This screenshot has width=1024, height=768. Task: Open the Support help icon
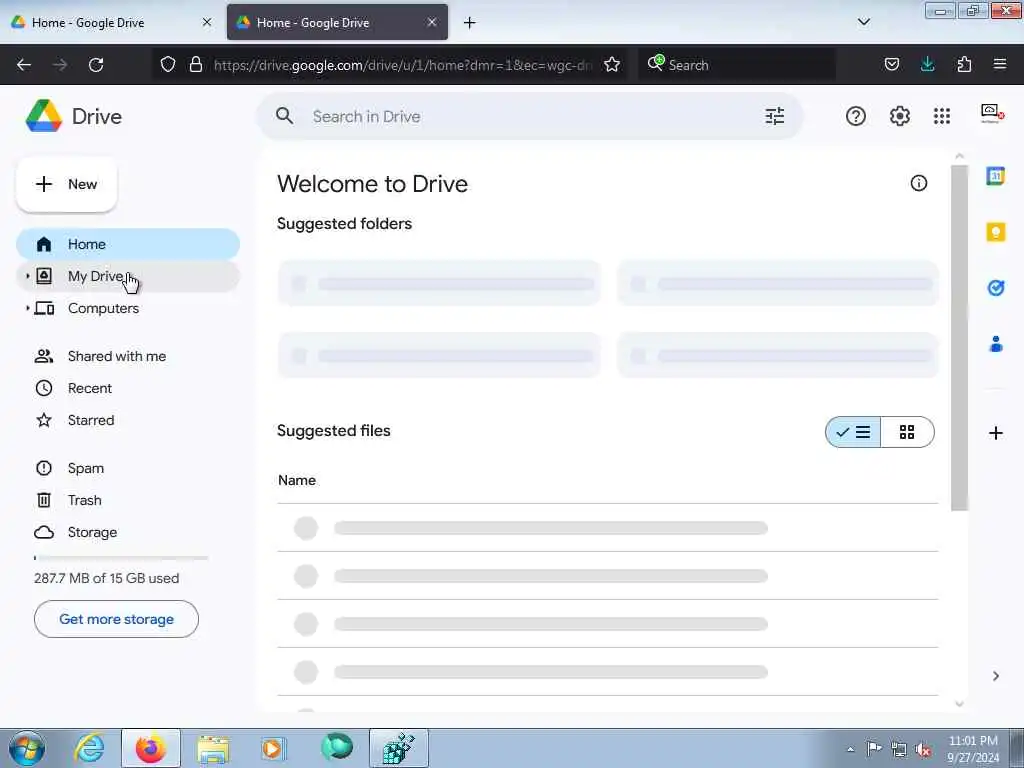pyautogui.click(x=856, y=116)
